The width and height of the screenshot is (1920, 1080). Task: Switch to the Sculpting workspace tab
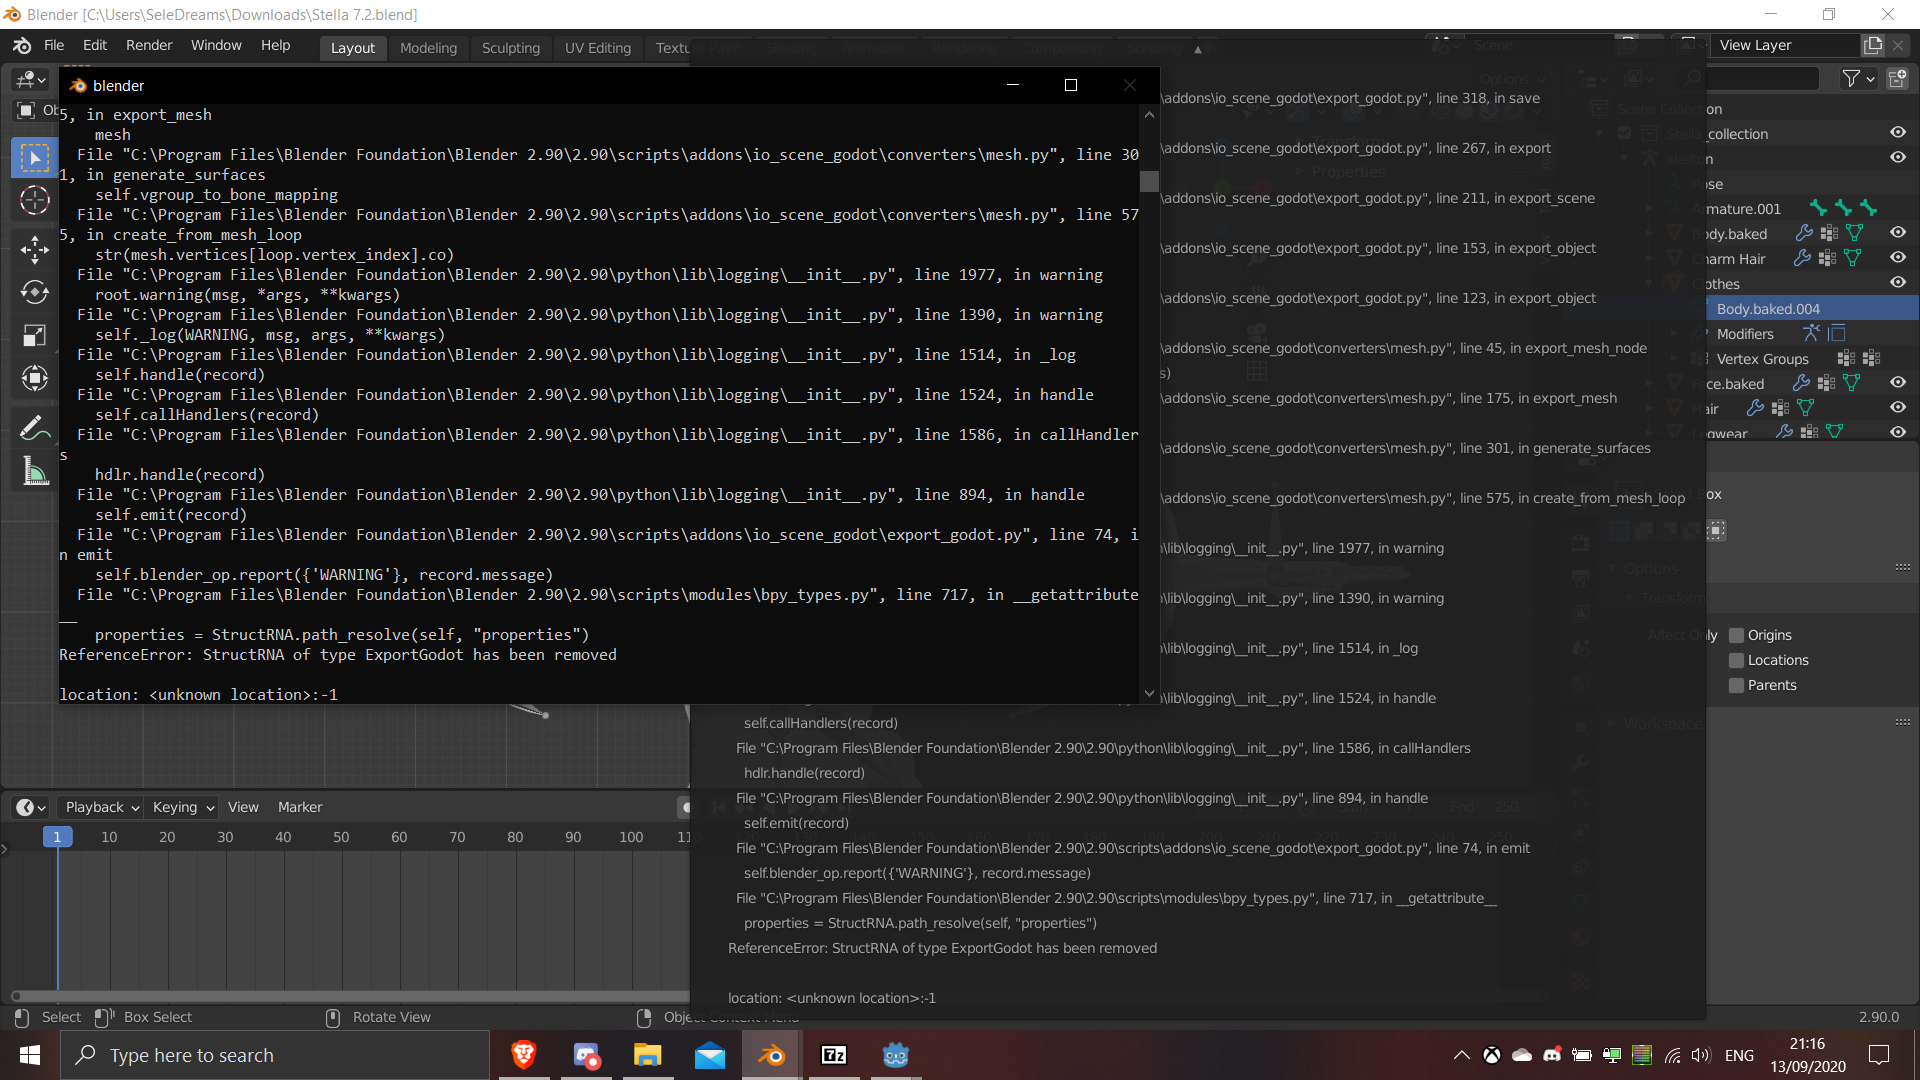coord(511,48)
